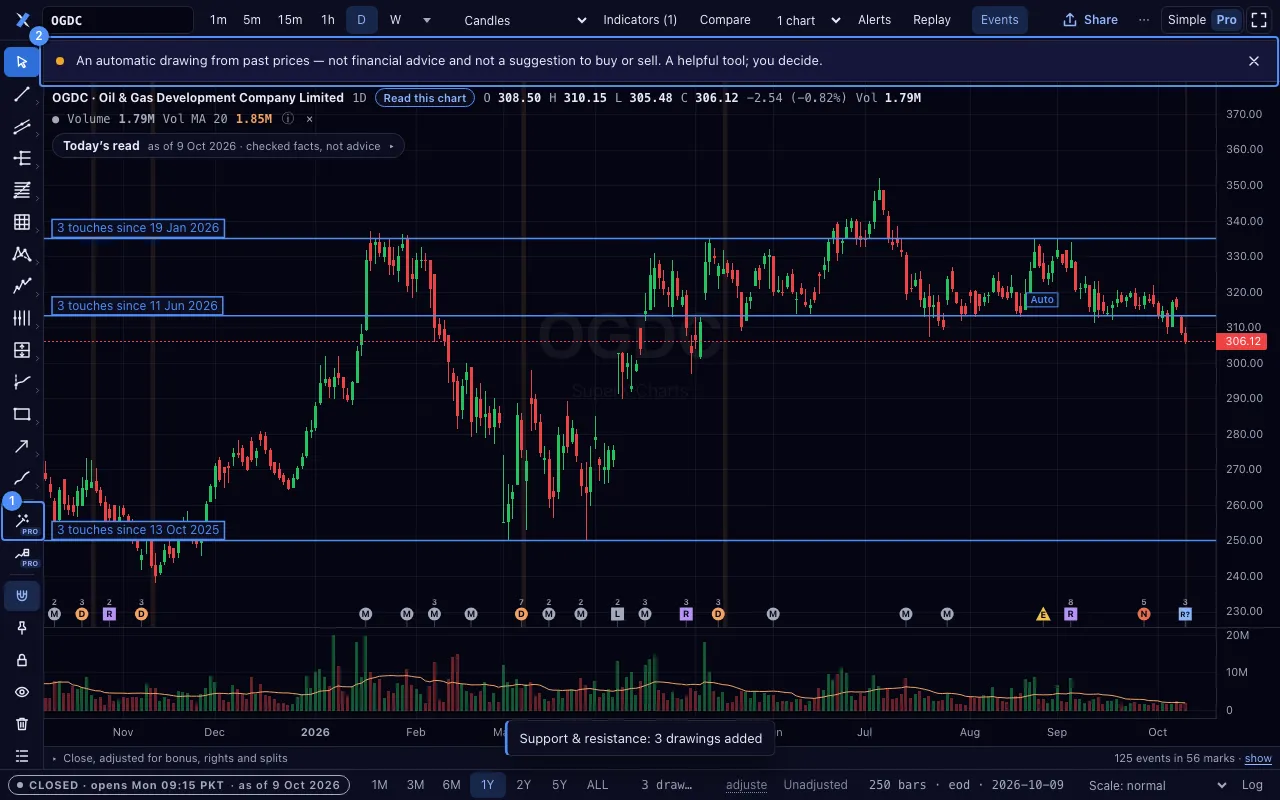The width and height of the screenshot is (1280, 800).
Task: Open the object list icon in left toolbar
Action: point(22,756)
